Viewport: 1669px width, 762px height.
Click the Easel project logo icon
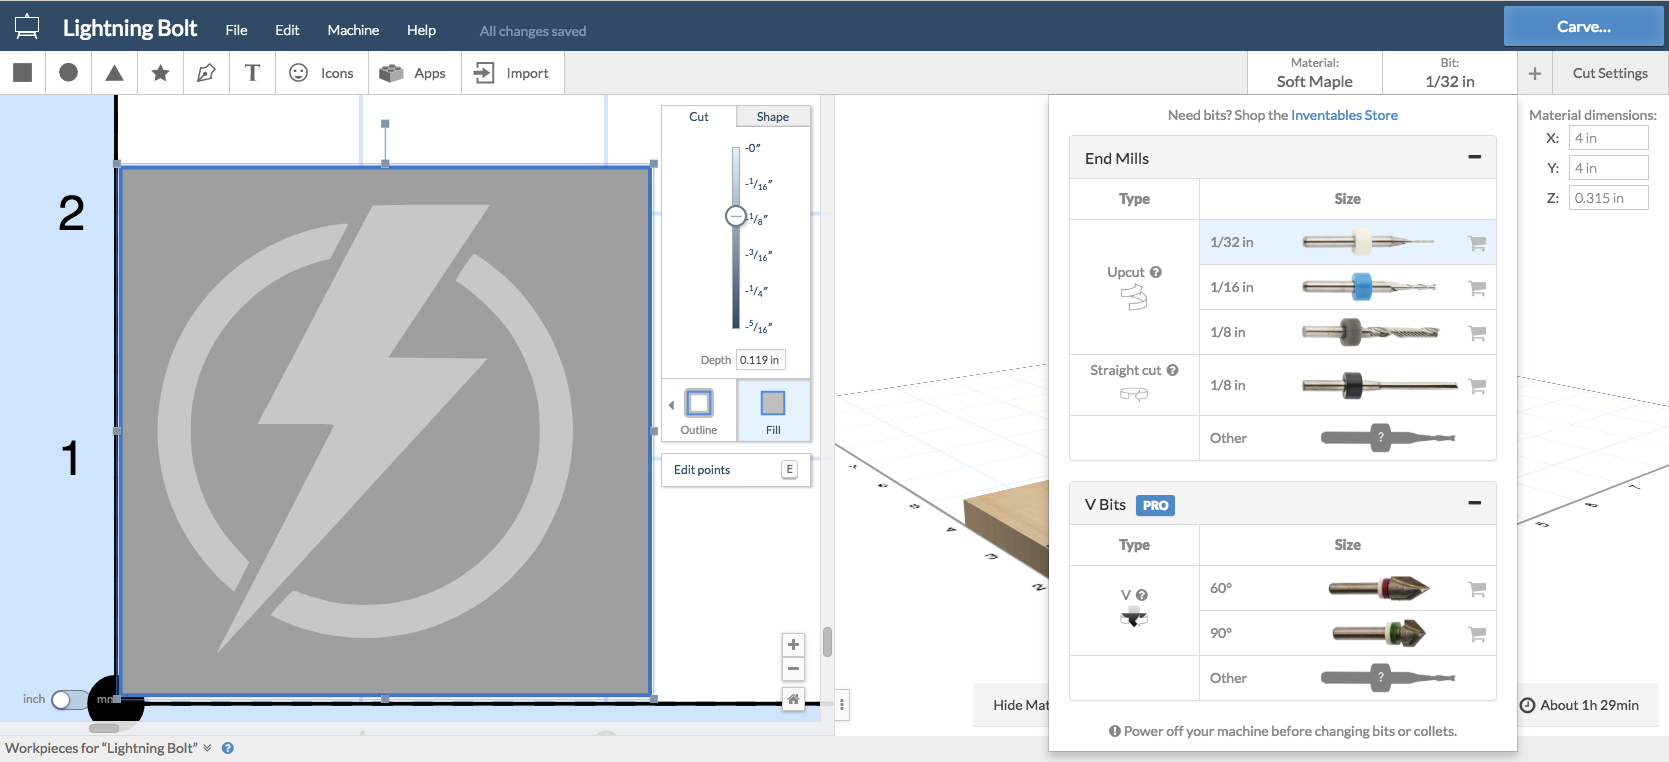[27, 27]
